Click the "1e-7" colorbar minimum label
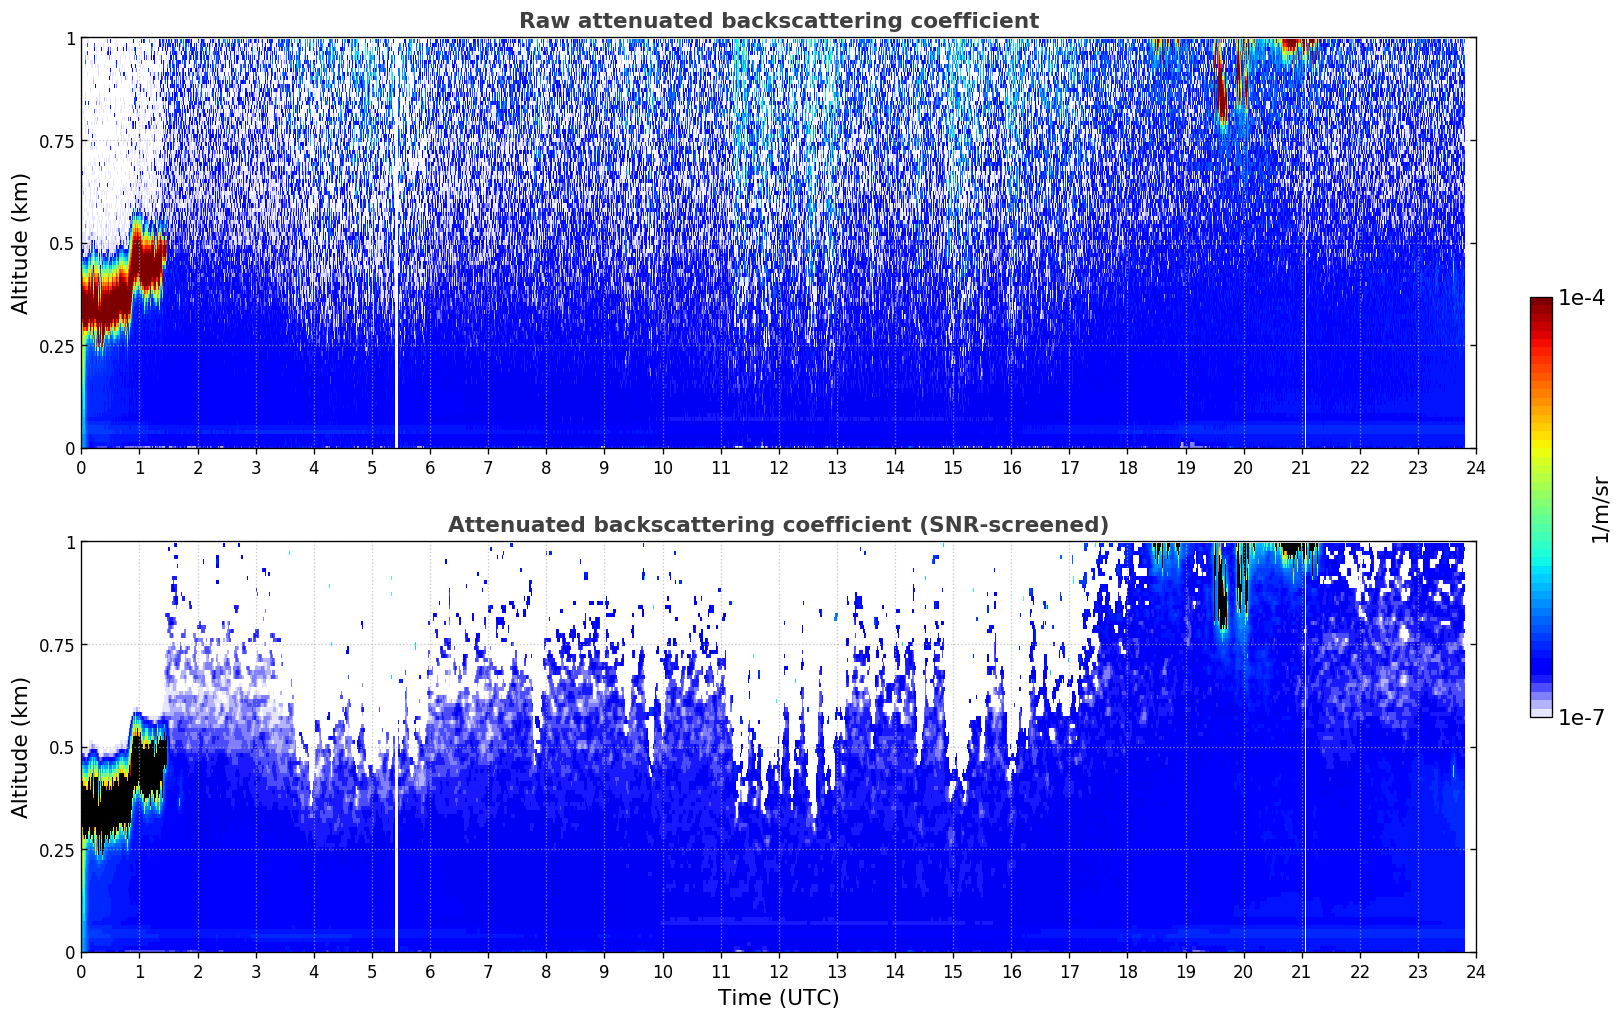Screen dimensions: 1621x1020 (x=1581, y=717)
